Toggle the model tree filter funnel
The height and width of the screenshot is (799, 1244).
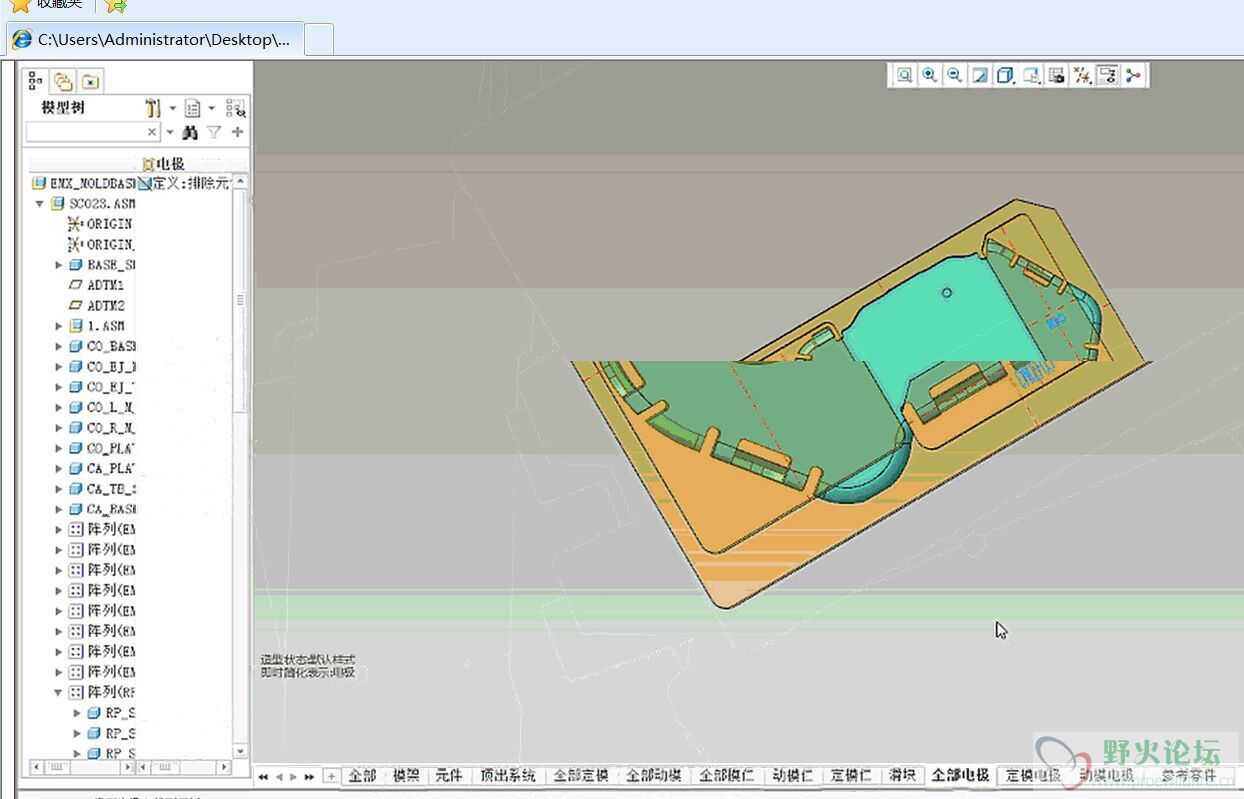[213, 132]
